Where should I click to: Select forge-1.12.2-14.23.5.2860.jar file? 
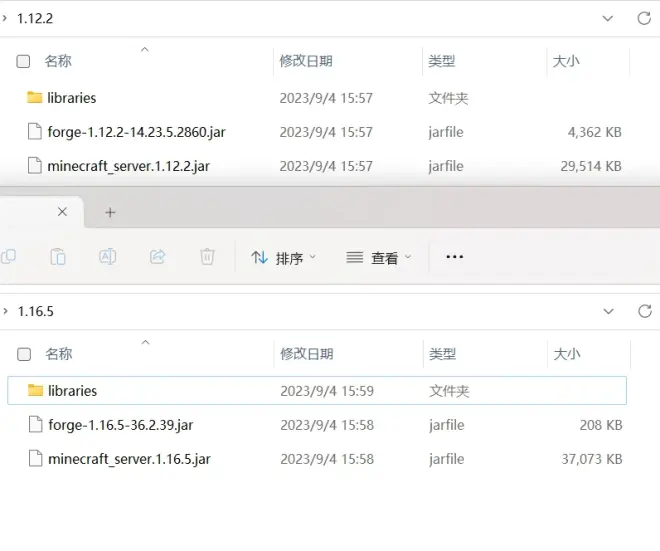(x=317, y=132)
